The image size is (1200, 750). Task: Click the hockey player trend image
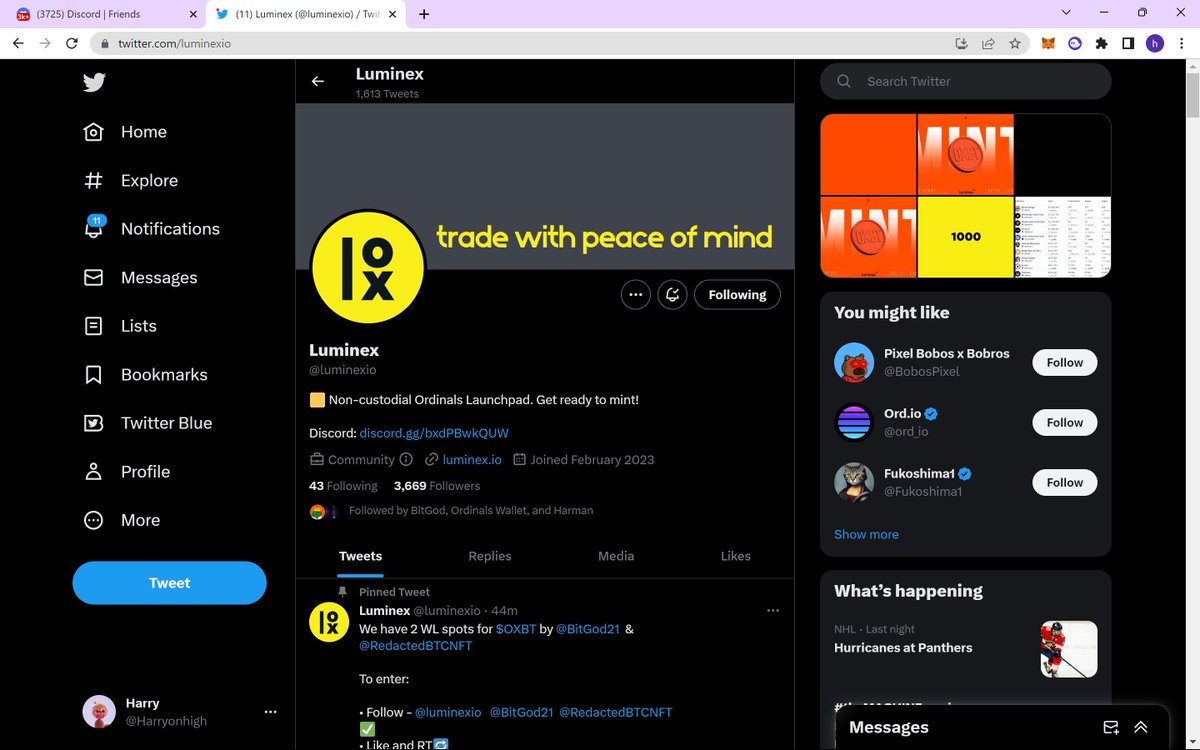coord(1069,649)
